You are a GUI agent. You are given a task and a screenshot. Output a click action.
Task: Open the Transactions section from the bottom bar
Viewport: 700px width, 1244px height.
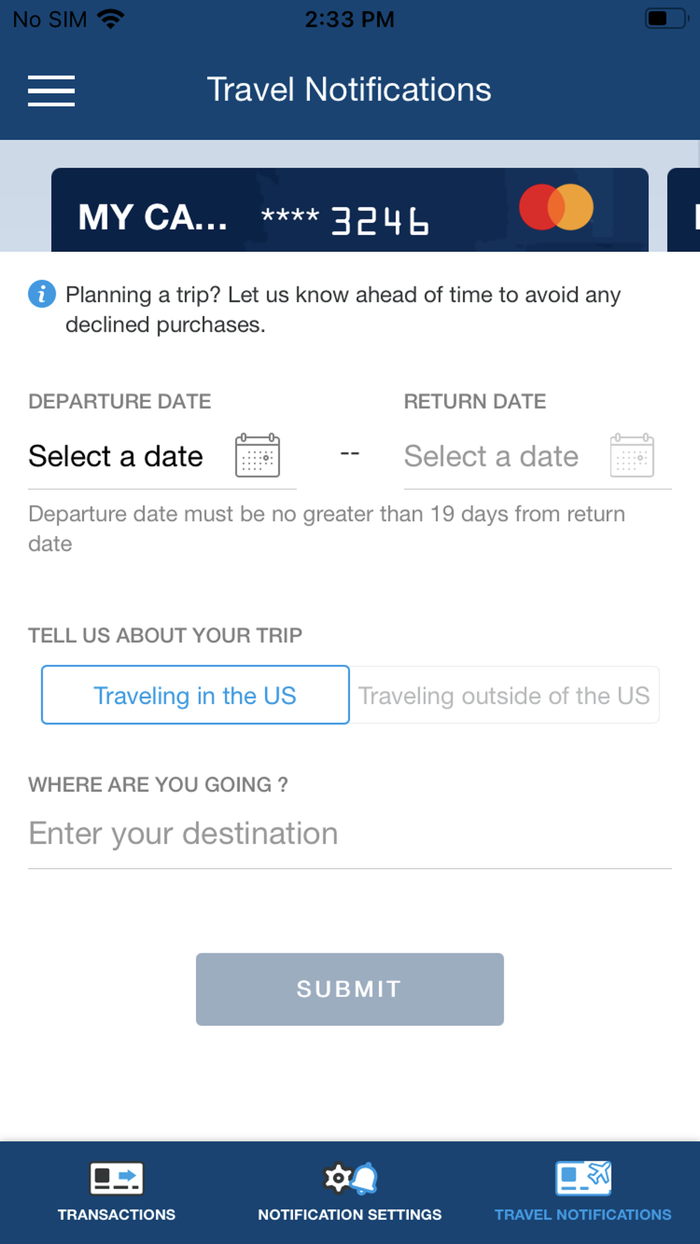click(x=116, y=1190)
